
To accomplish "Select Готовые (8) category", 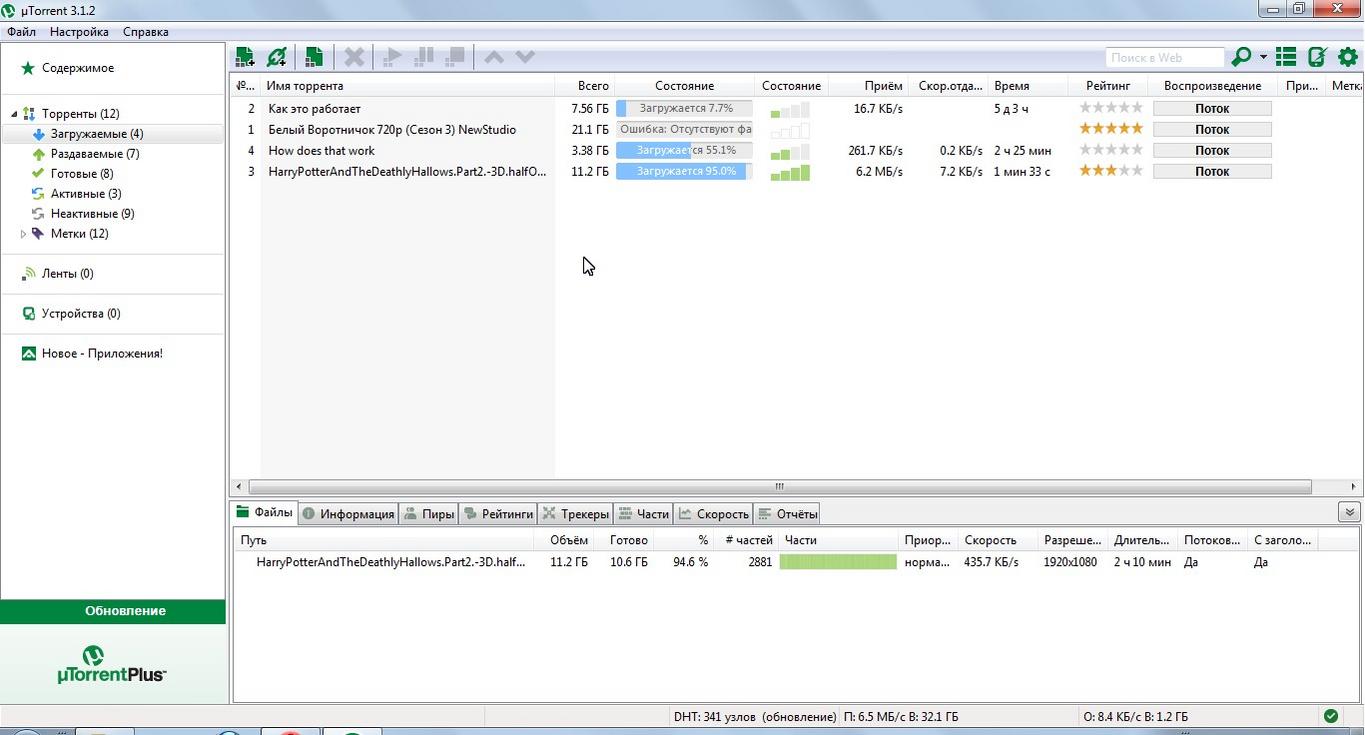I will [x=81, y=173].
